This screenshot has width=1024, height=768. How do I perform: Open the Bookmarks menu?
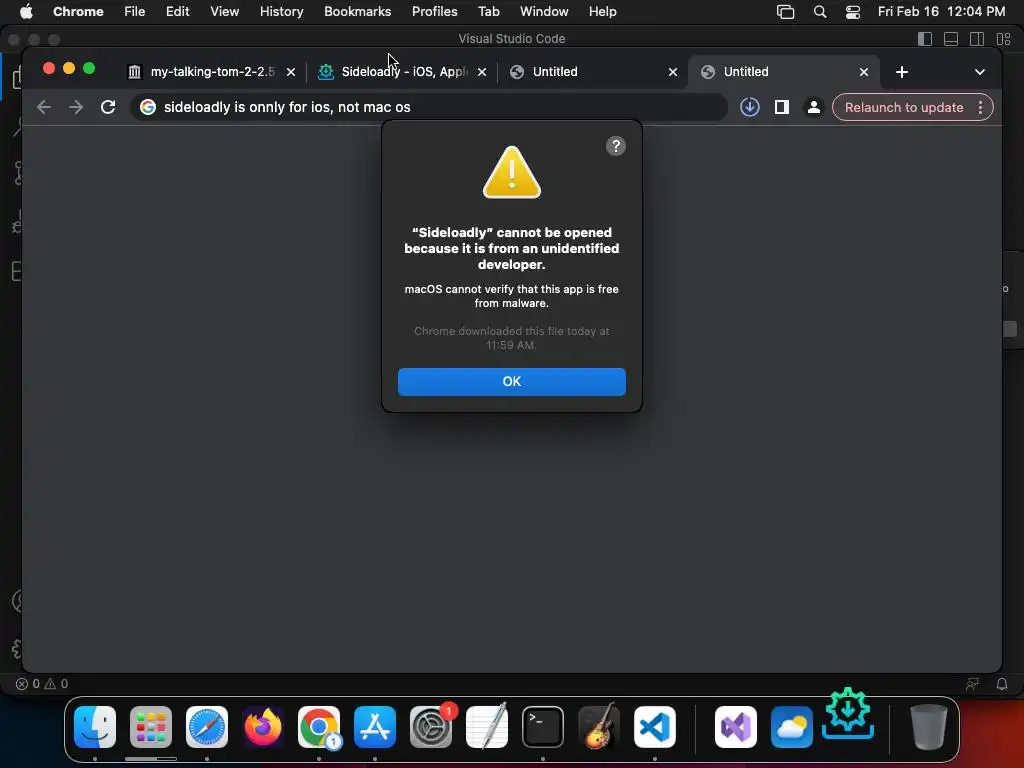pos(357,12)
